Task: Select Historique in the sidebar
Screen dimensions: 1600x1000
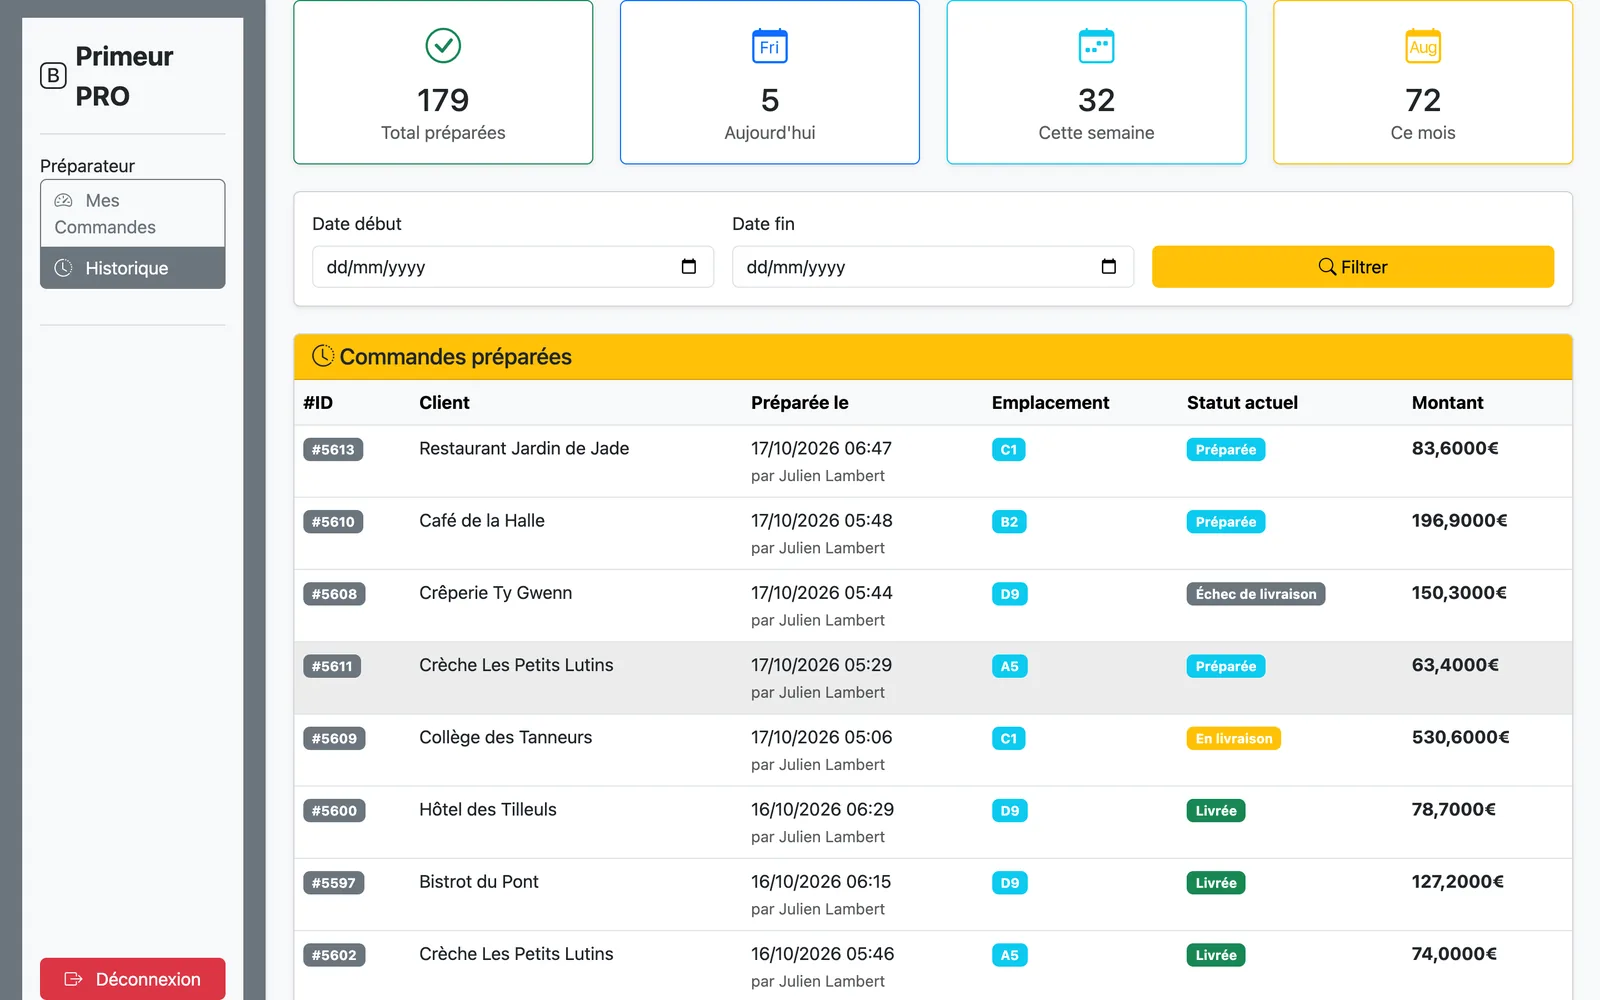Action: [133, 268]
